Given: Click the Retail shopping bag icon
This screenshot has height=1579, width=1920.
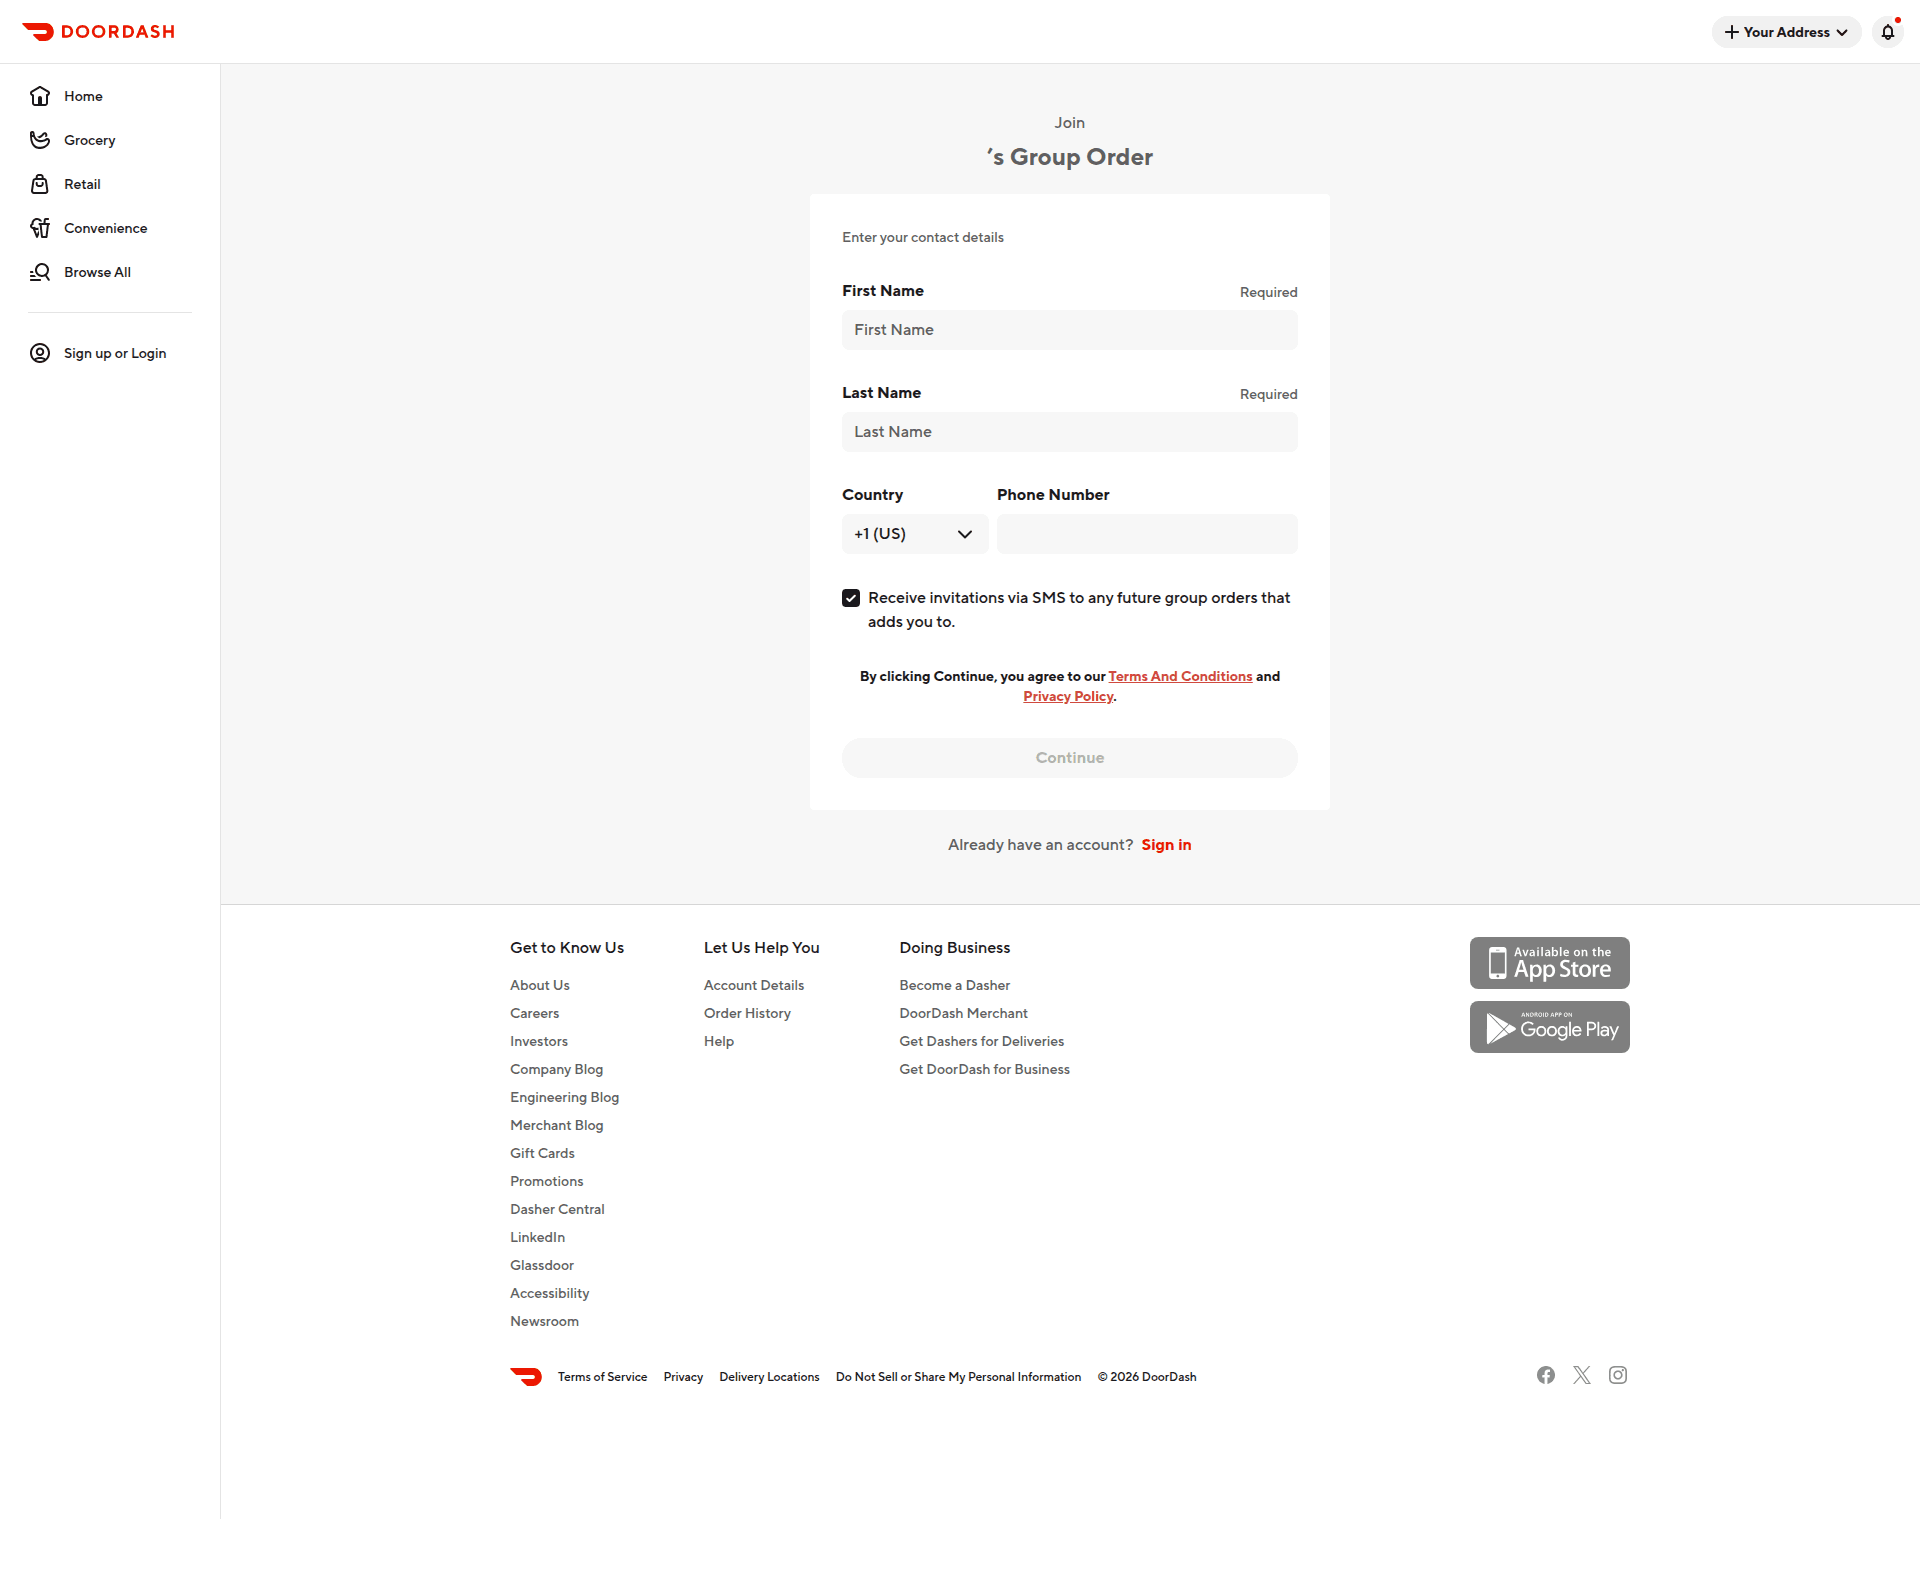Looking at the screenshot, I should (40, 184).
